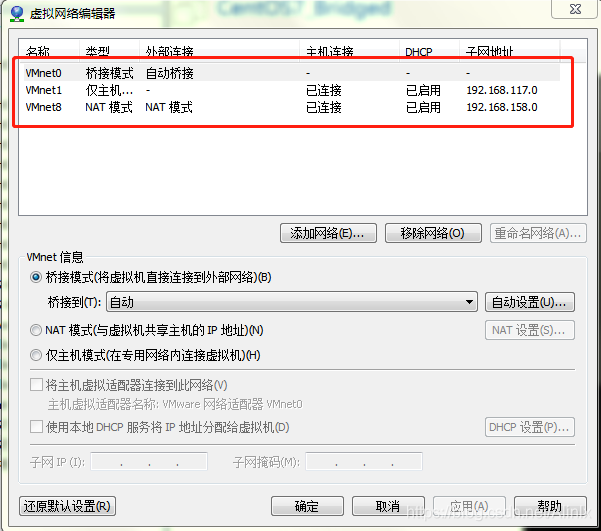Click 自动桥接 cell in VMnet0 row

(169, 73)
